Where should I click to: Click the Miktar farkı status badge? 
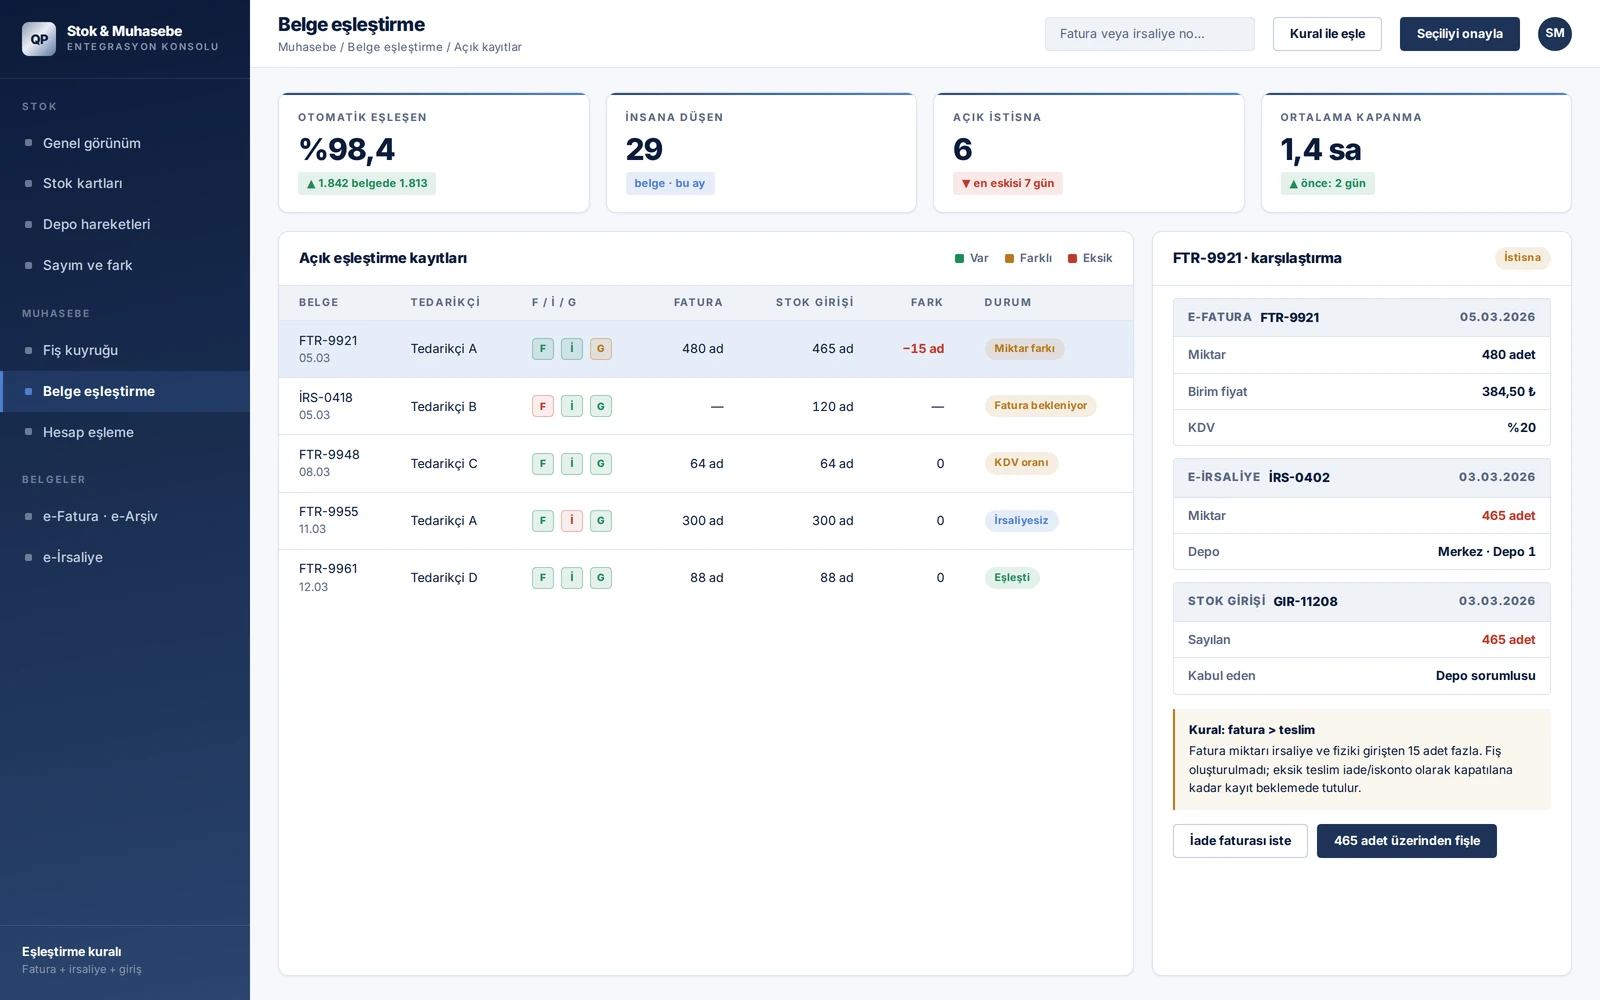coord(1024,349)
